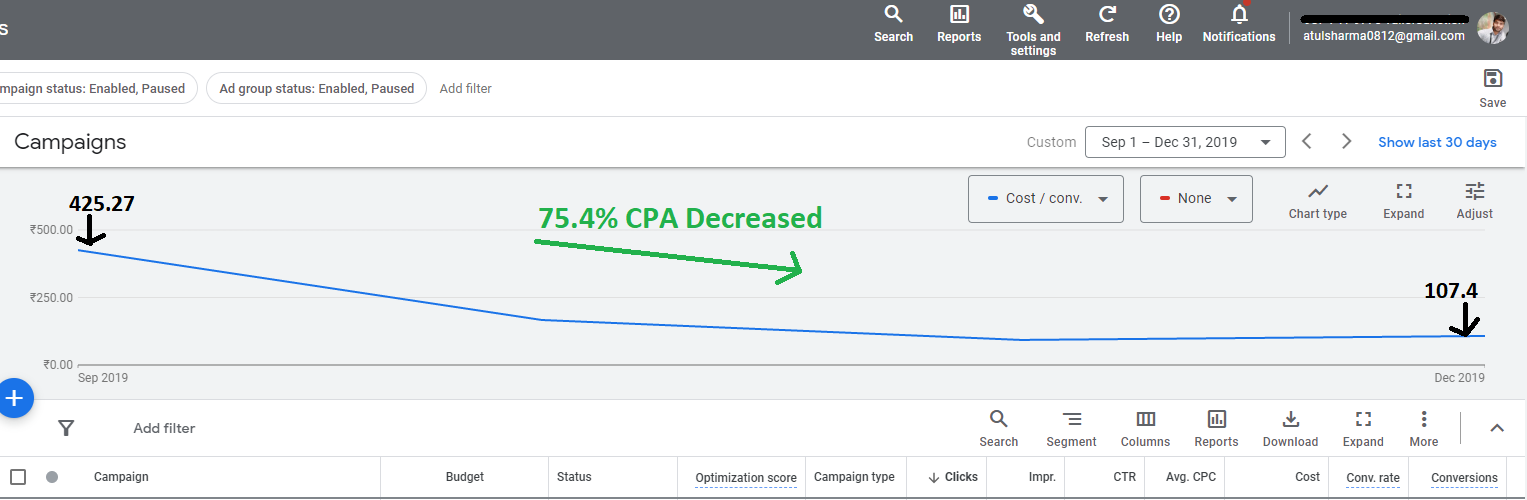Image resolution: width=1527 pixels, height=500 pixels.
Task: Collapse the table toolbar chevron
Action: 1496,428
